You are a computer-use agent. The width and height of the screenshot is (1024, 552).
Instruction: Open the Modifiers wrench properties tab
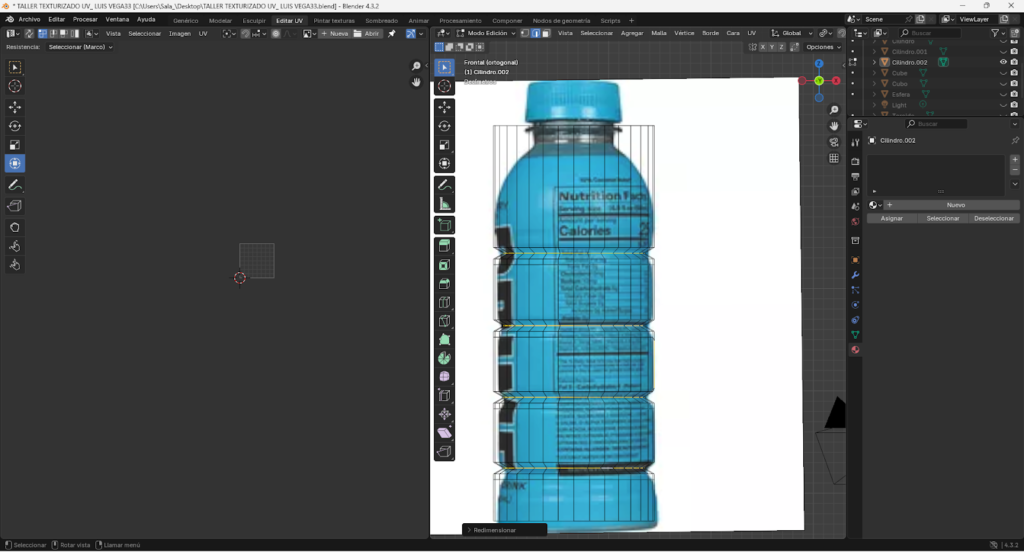tap(855, 275)
